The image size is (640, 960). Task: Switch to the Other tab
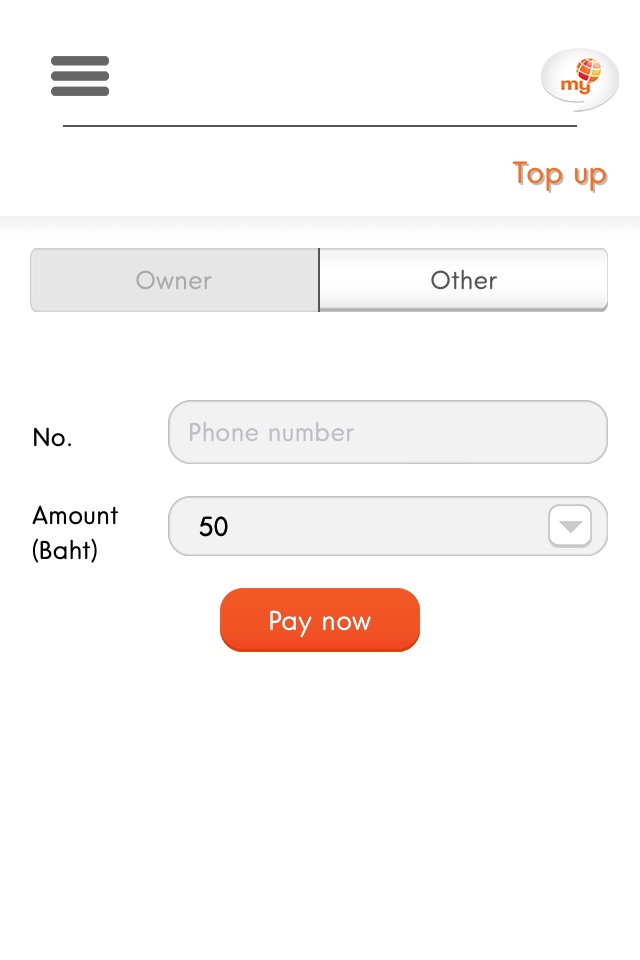point(463,280)
